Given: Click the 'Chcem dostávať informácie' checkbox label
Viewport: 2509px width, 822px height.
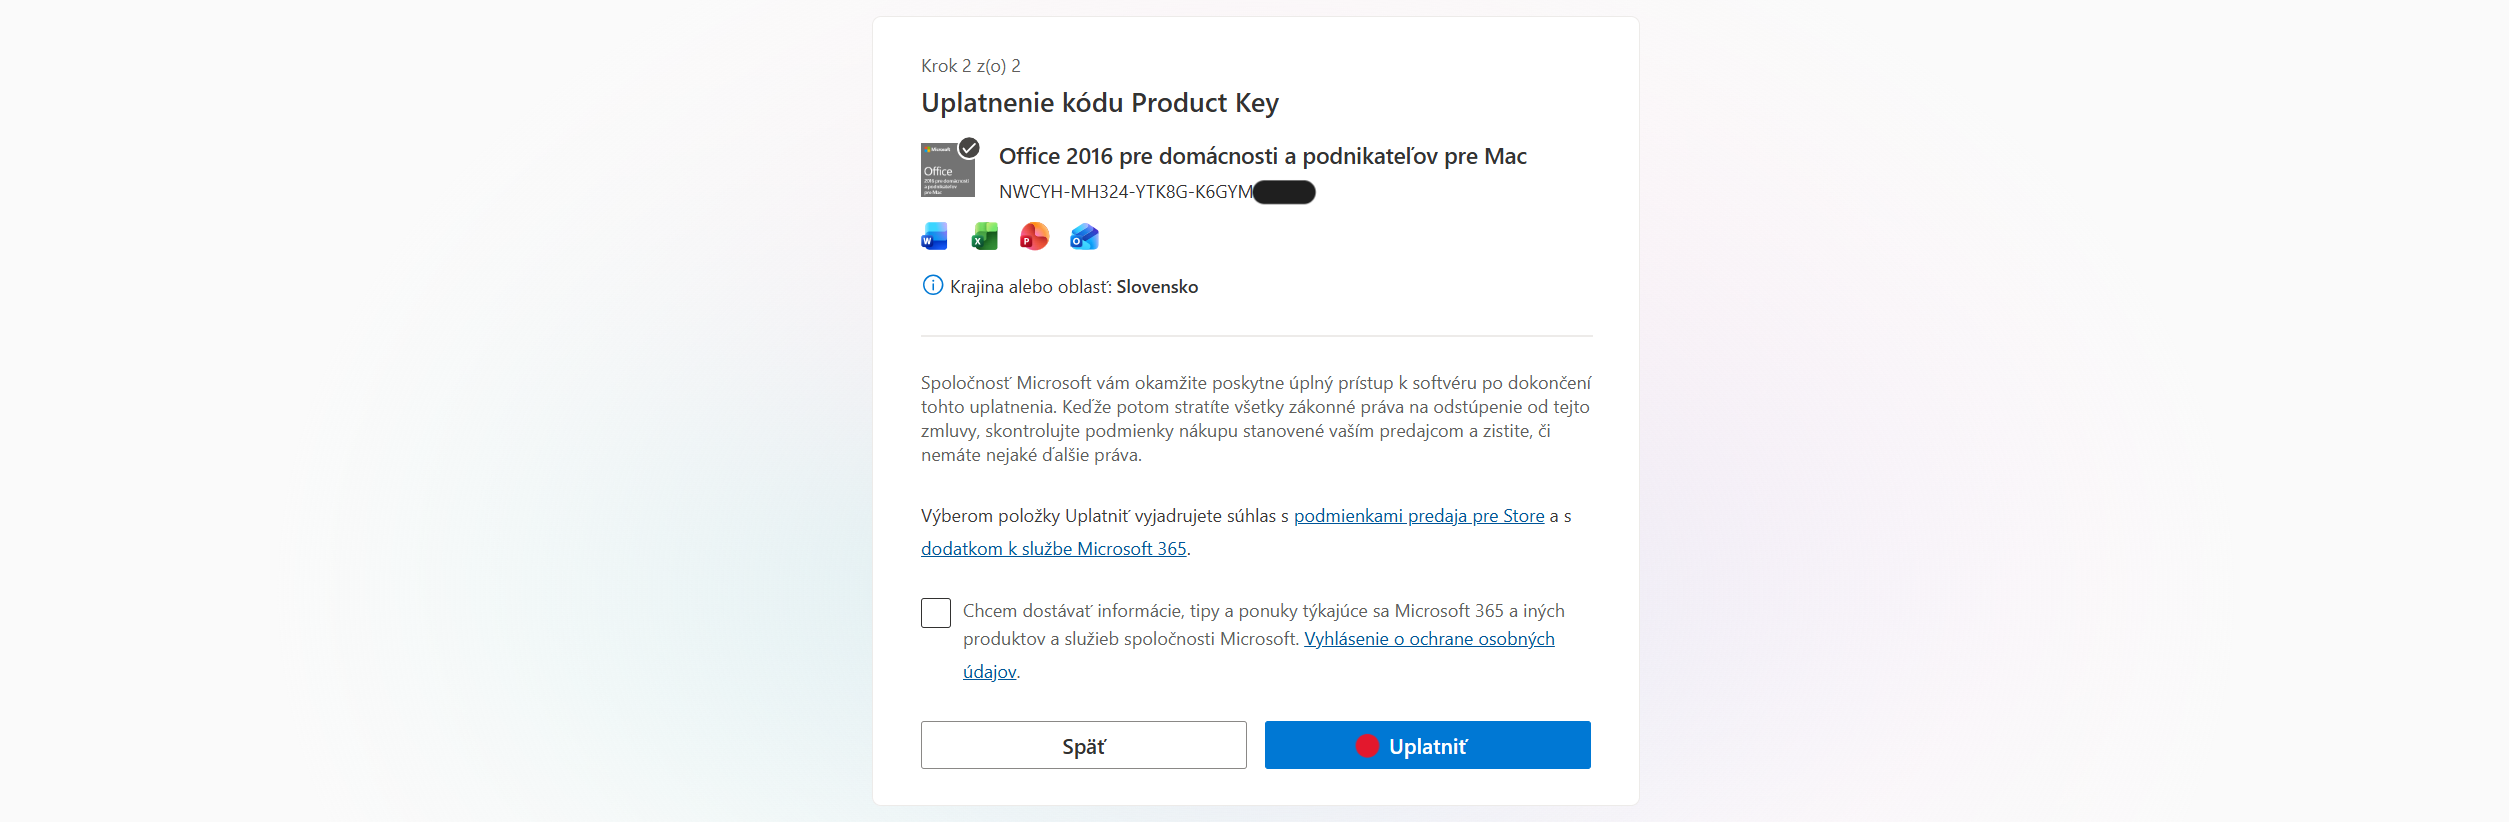Looking at the screenshot, I should tap(1263, 611).
